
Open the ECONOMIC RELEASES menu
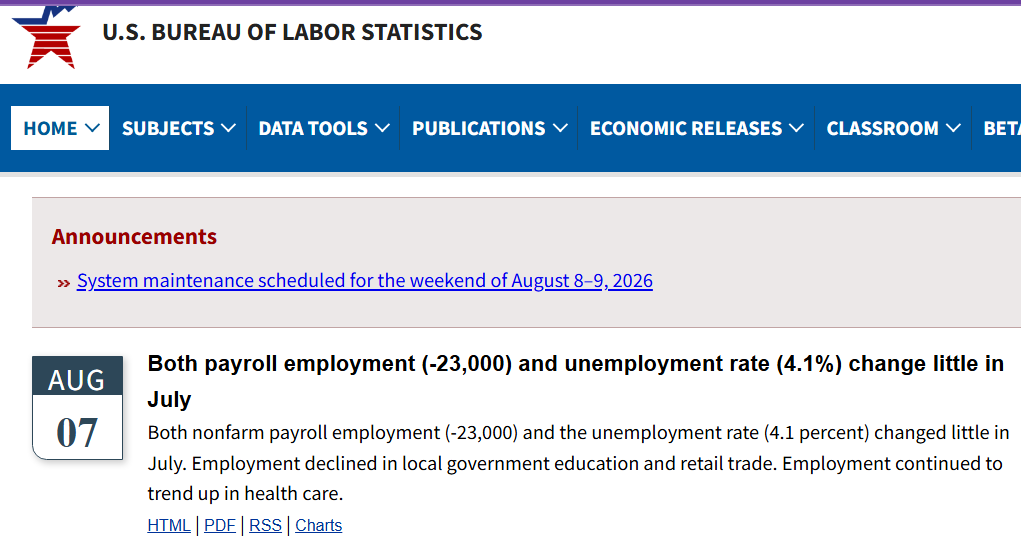[x=696, y=128]
